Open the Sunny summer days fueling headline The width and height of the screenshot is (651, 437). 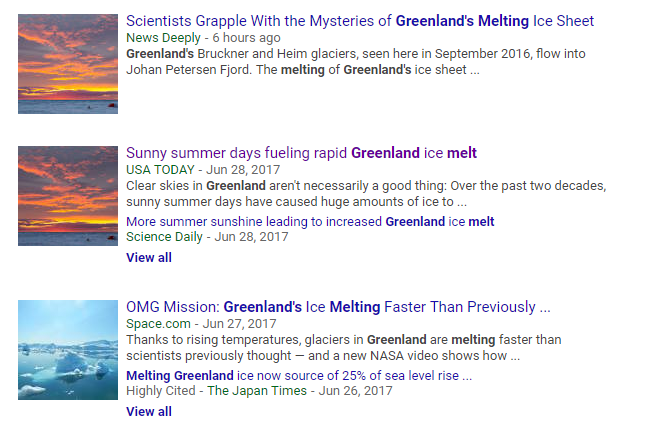click(301, 153)
